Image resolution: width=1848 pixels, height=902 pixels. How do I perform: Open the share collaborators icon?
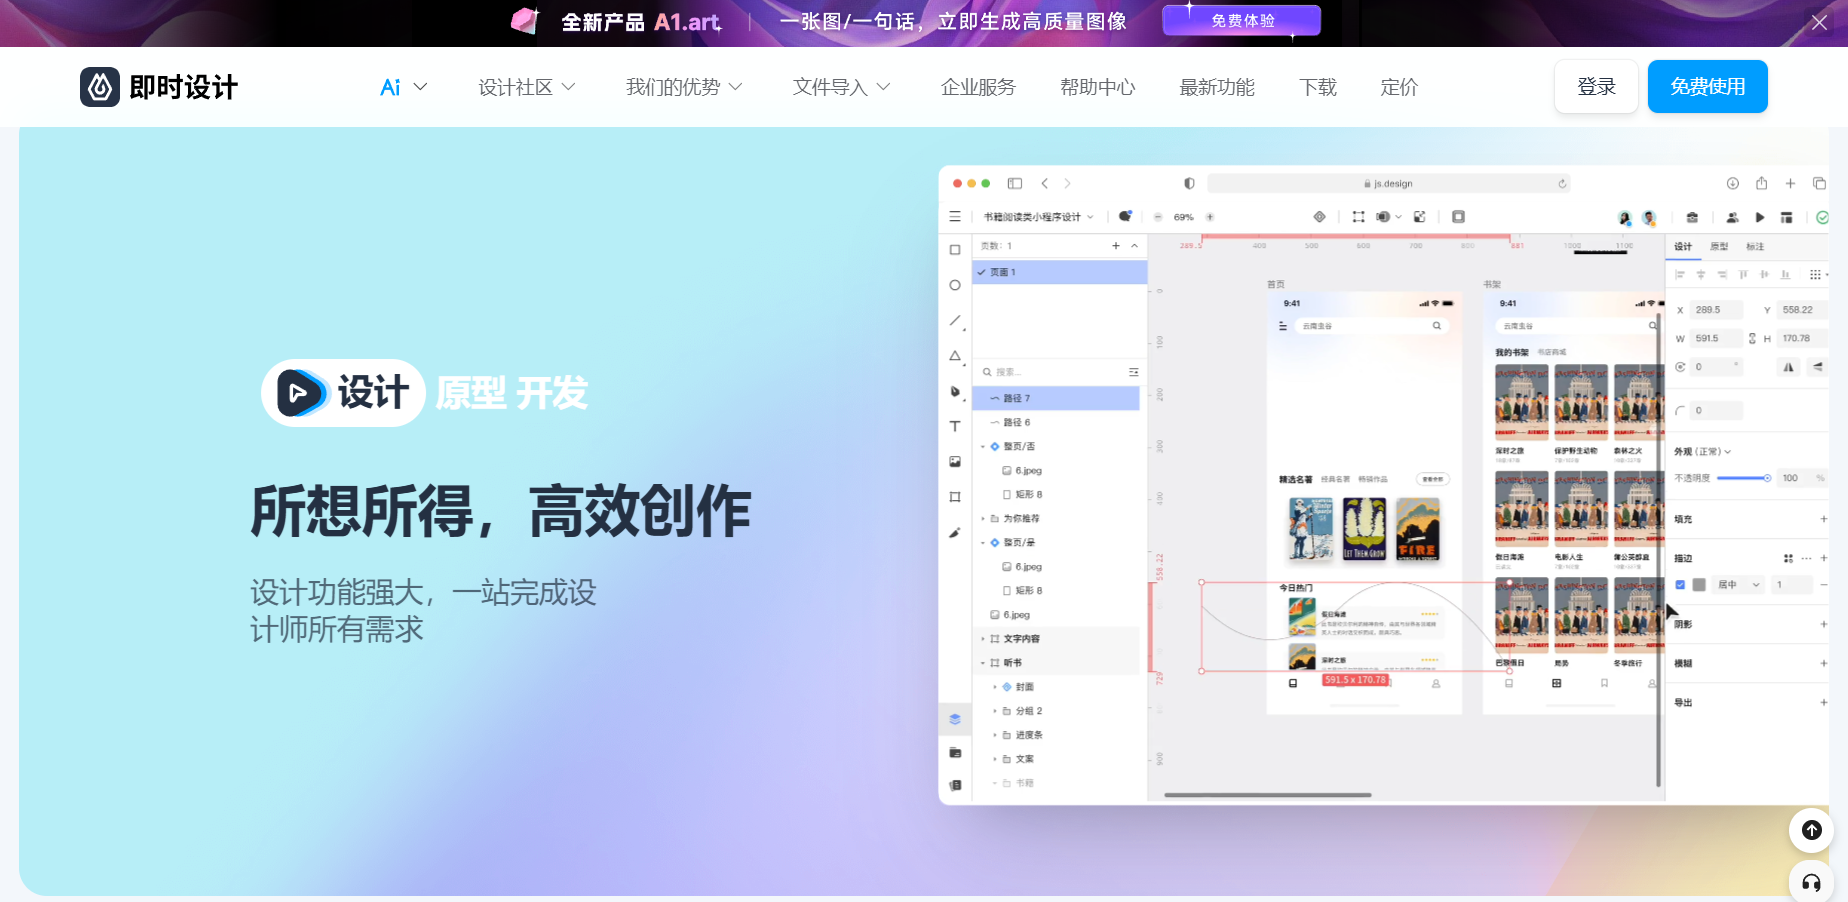[x=1732, y=217]
